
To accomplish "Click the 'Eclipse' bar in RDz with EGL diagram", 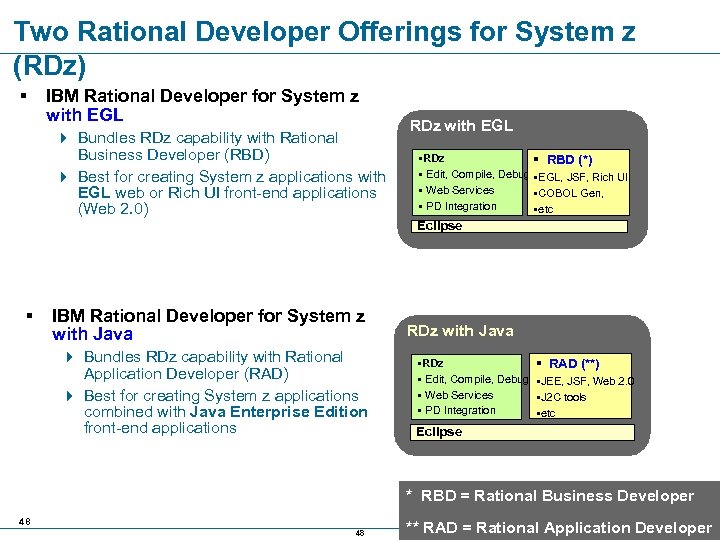I will point(519,226).
